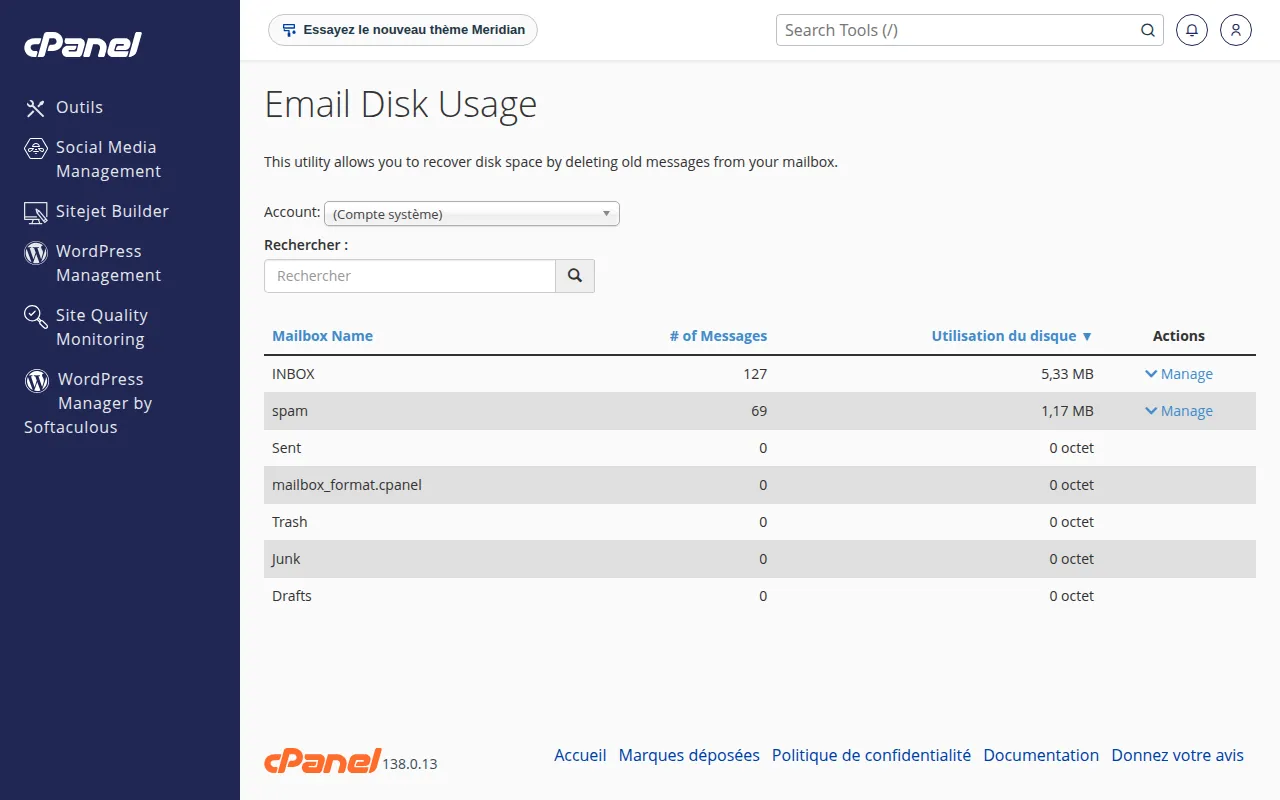Image resolution: width=1280 pixels, height=800 pixels.
Task: Select the mailbox_format.cpanel row name
Action: pyautogui.click(x=347, y=485)
